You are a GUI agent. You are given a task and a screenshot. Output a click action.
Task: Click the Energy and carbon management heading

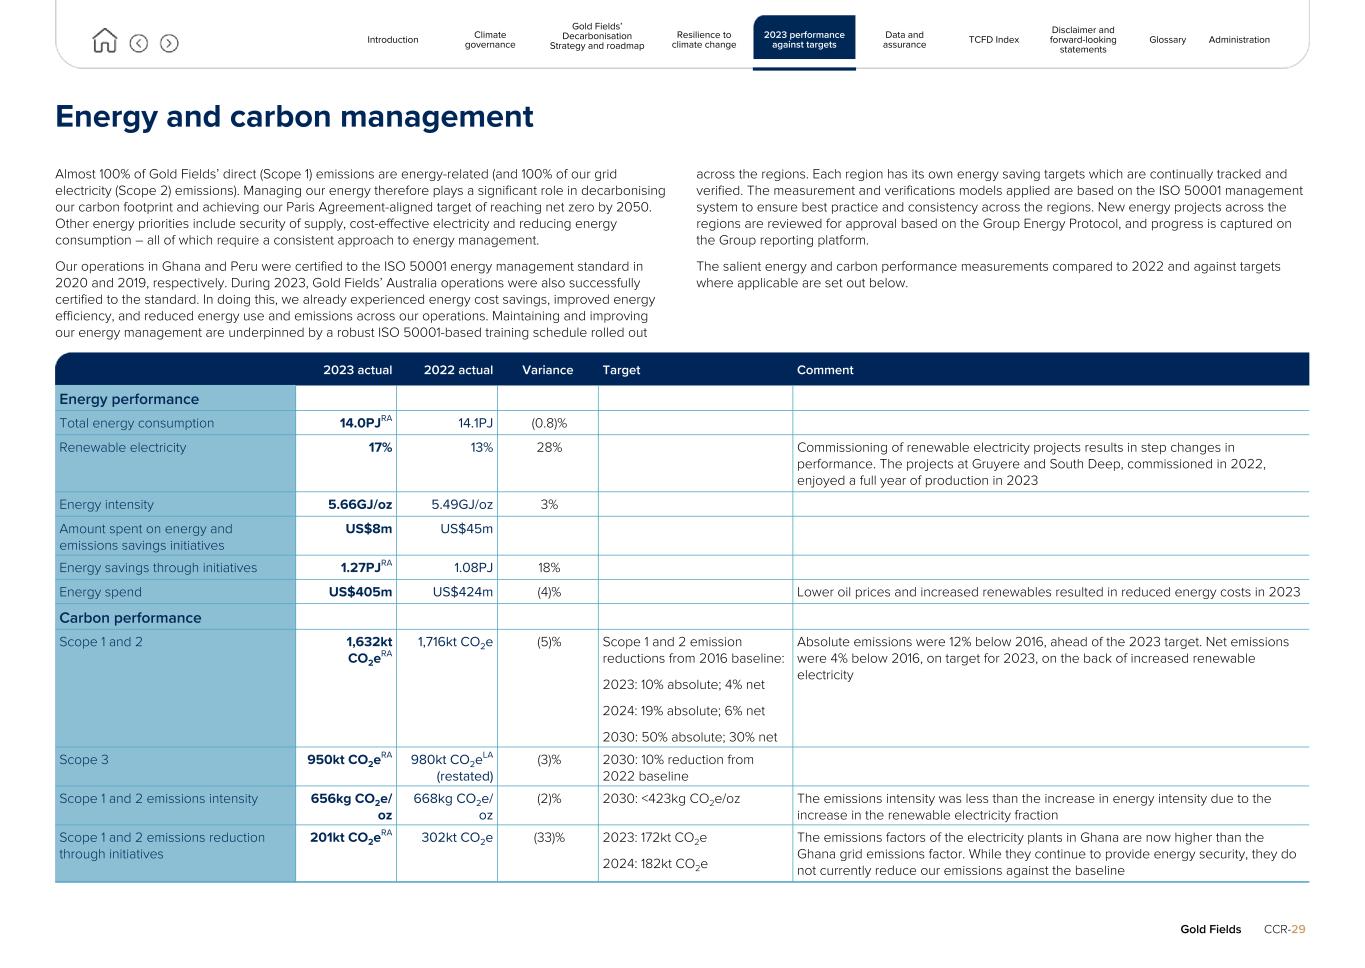point(294,117)
